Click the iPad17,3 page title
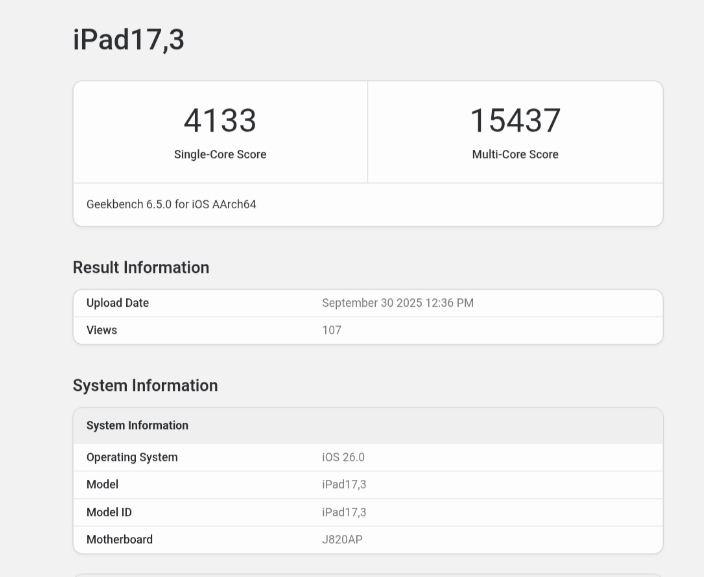 [128, 40]
